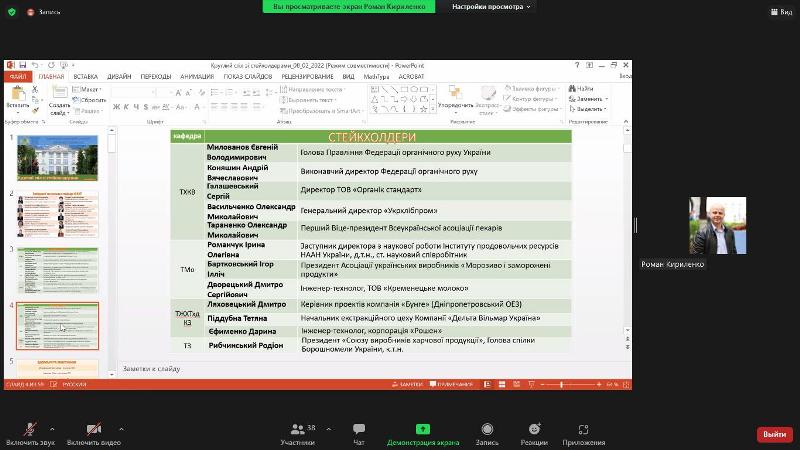Toggle text shadow S formatting
Screen dimensions: 800x450
(146, 107)
